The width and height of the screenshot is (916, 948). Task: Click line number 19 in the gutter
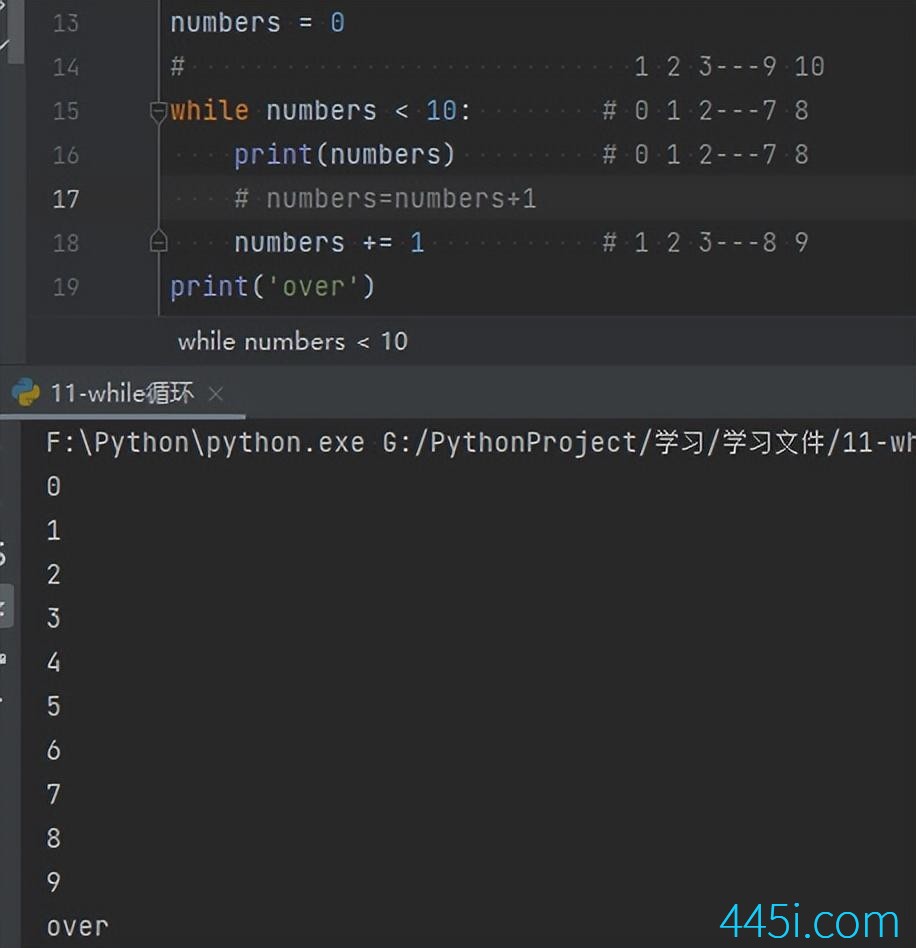(x=66, y=287)
